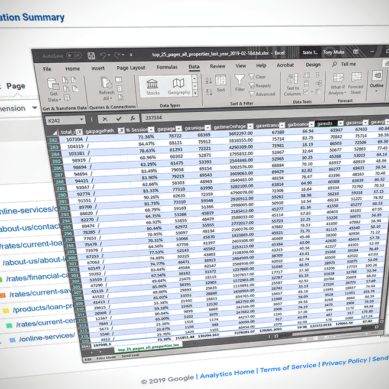
Task: Select the Stocks data type
Action: 152,87
